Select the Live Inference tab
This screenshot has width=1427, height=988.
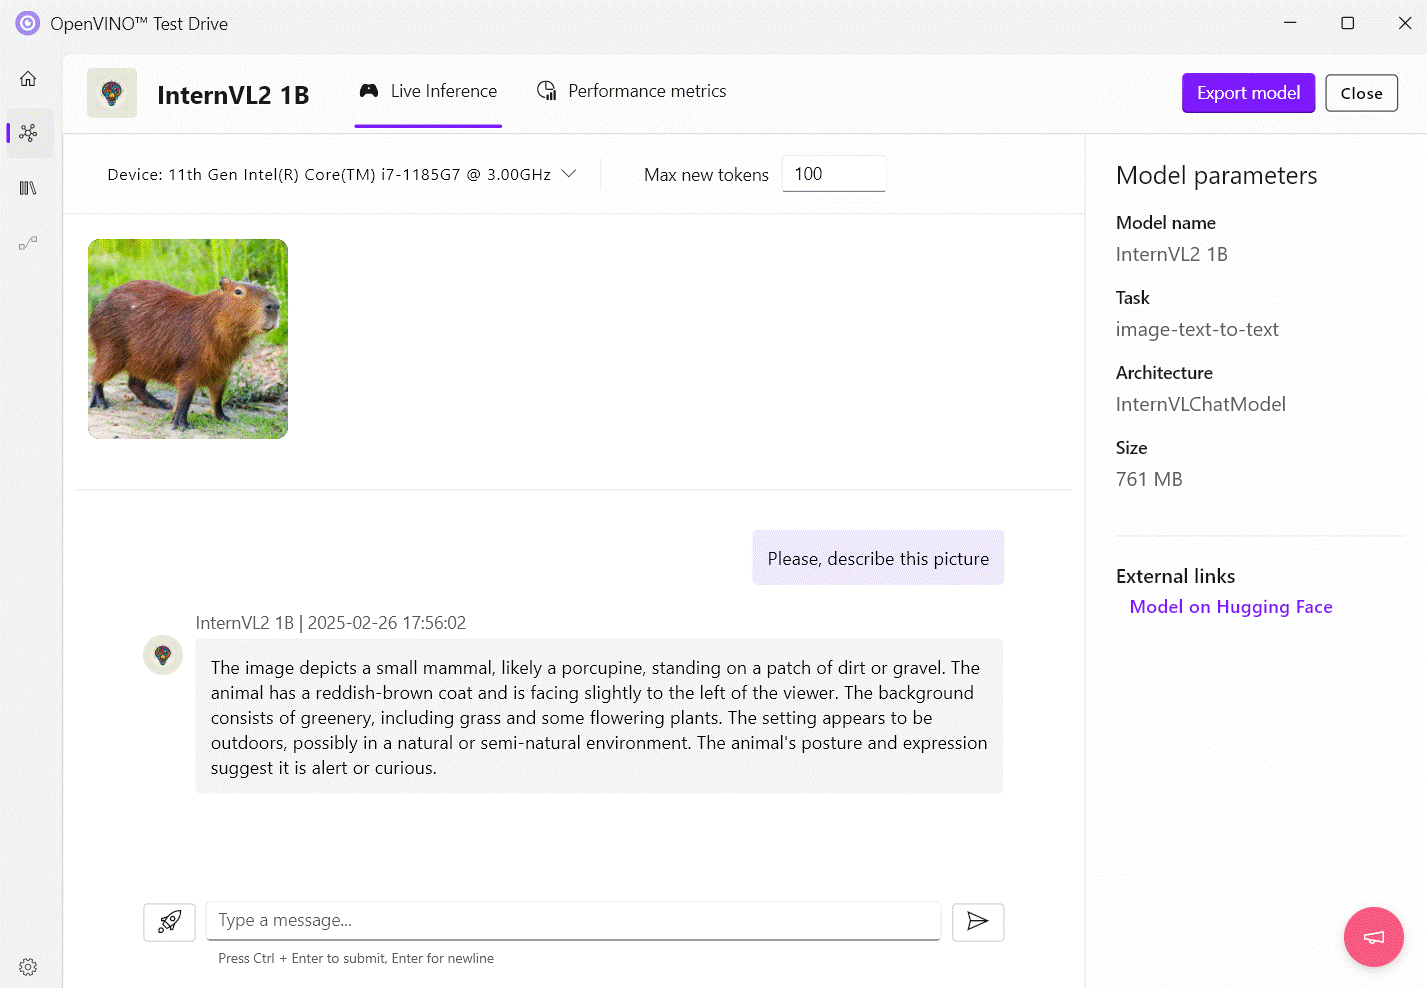(428, 90)
